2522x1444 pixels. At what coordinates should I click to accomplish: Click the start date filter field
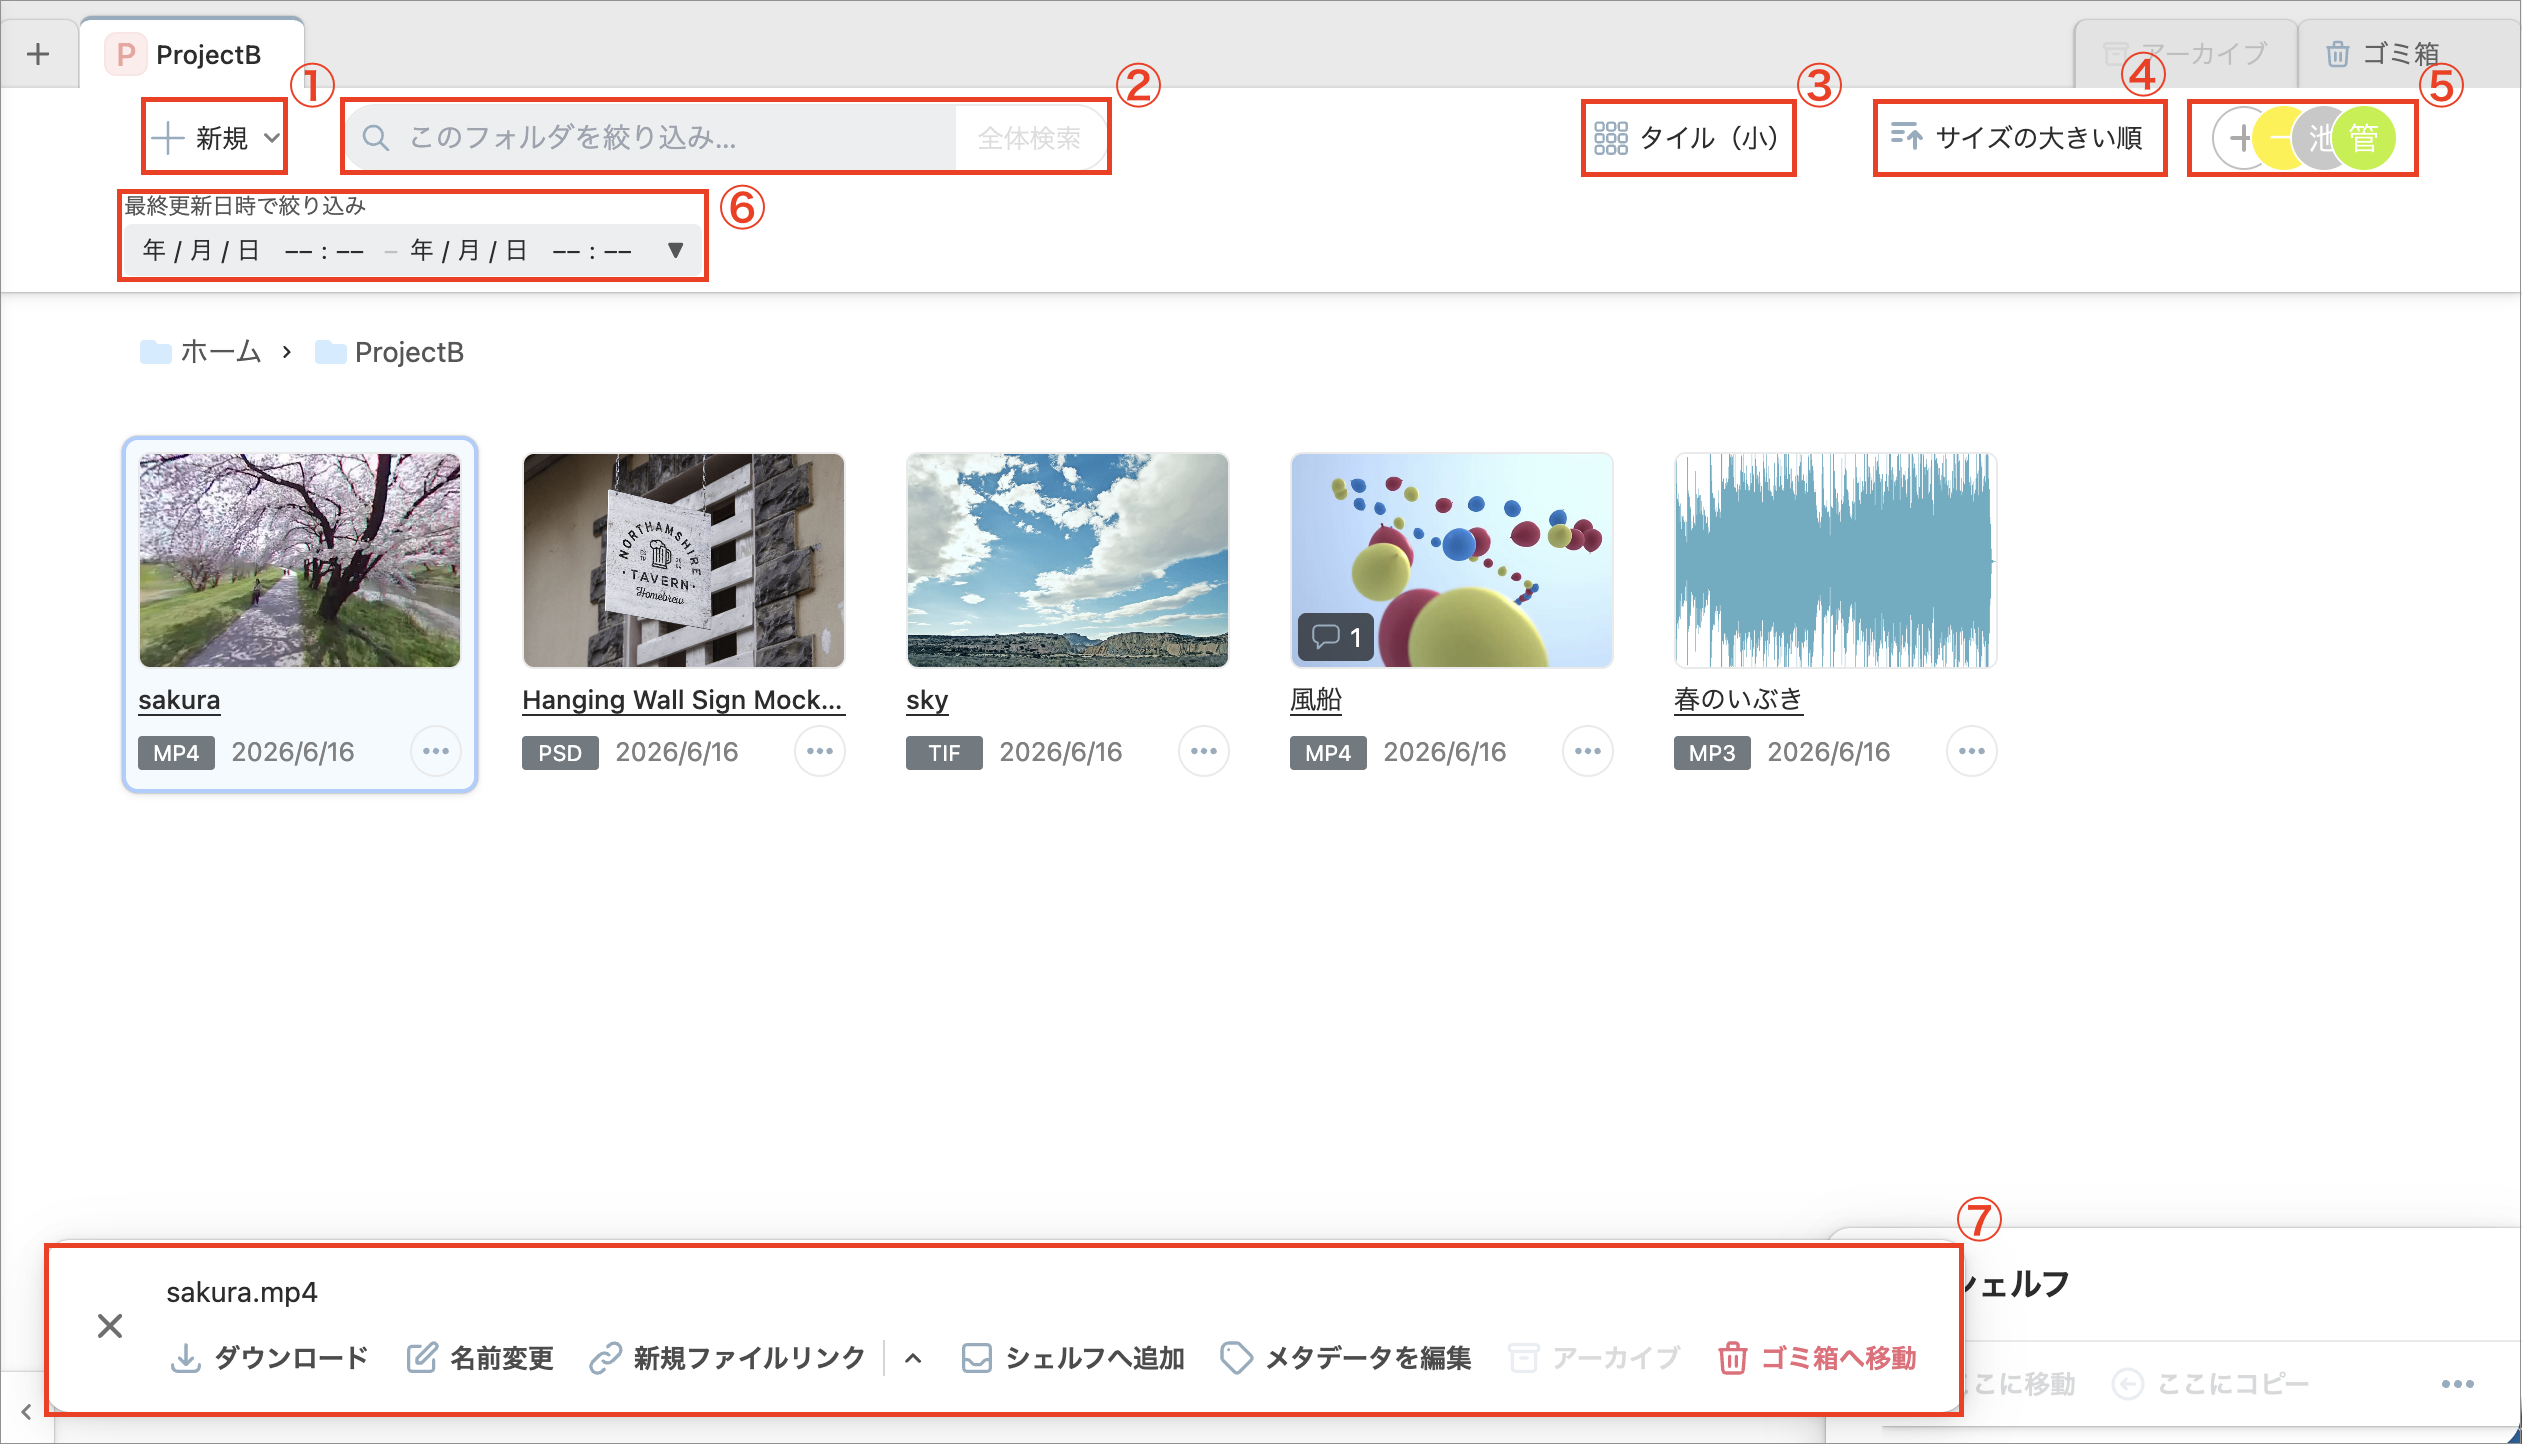pos(254,250)
